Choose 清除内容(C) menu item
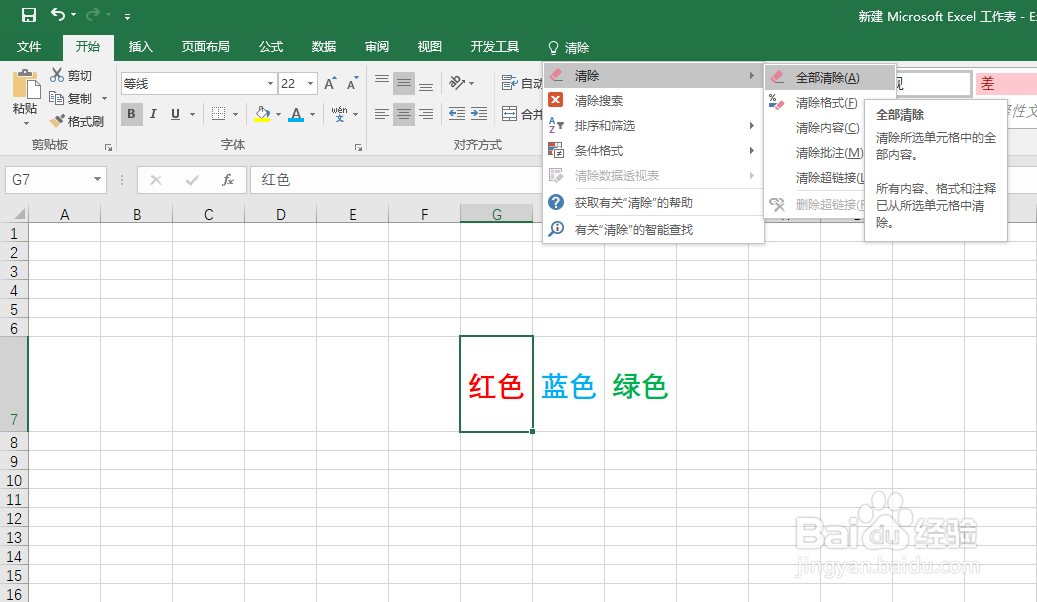1037x602 pixels. [x=827, y=128]
